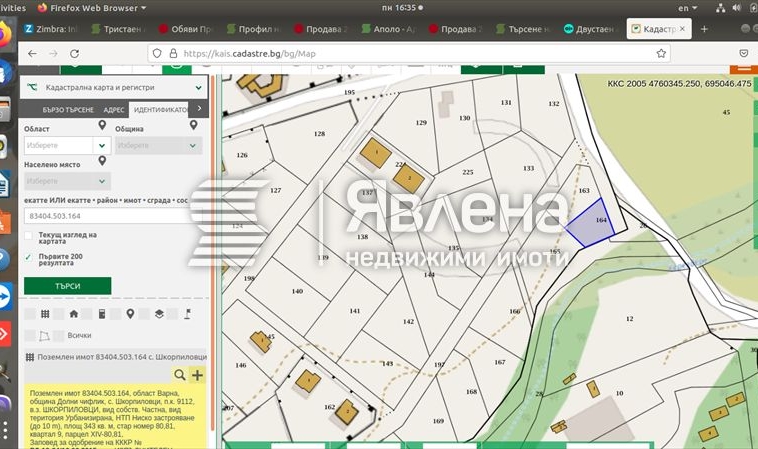Click the map pin beside Населено място
The image size is (758, 449).
102,161
